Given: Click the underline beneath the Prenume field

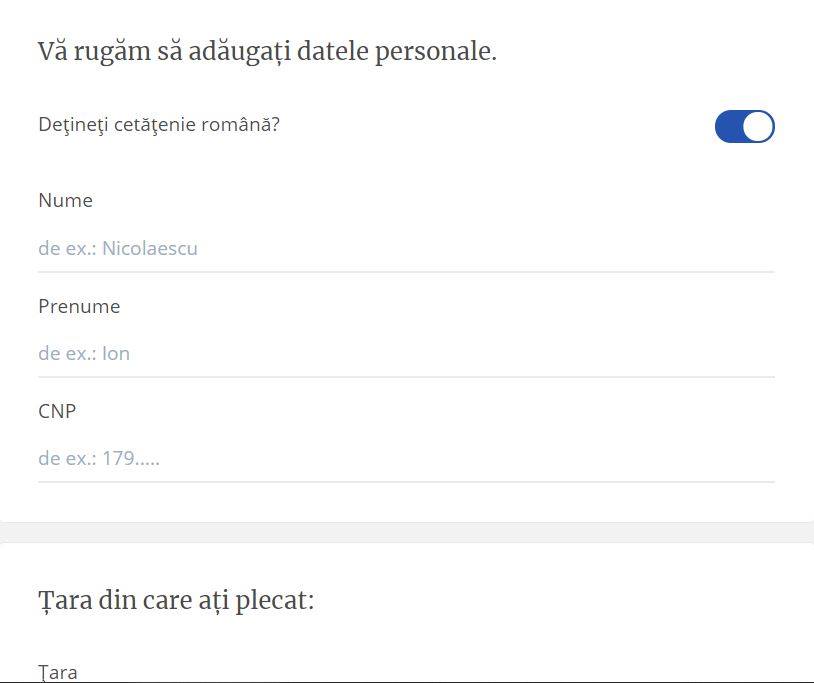Looking at the screenshot, I should pyautogui.click(x=405, y=377).
